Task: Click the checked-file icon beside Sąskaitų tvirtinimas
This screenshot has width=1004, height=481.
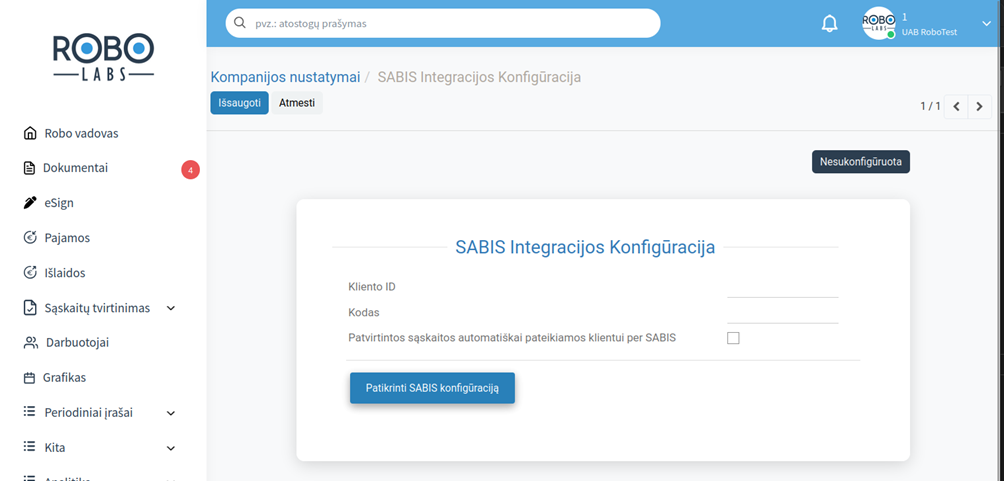Action: tap(29, 308)
